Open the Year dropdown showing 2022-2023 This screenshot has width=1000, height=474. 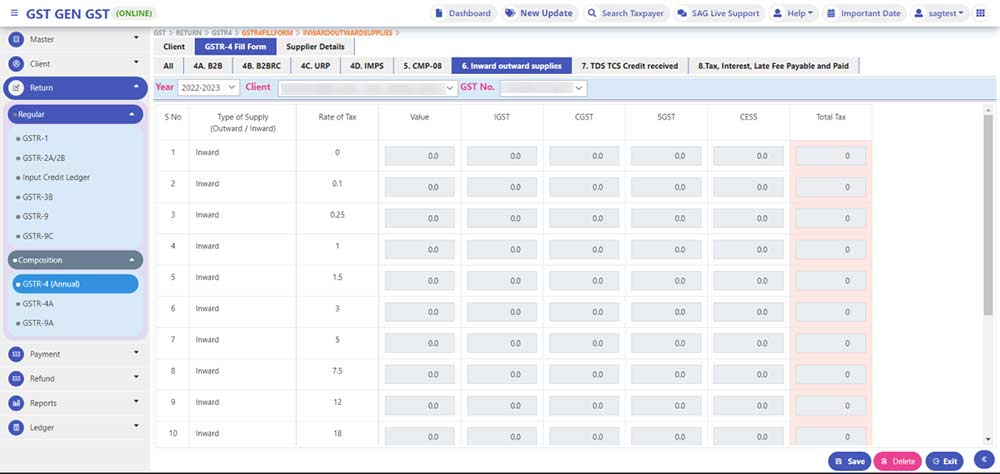click(208, 88)
